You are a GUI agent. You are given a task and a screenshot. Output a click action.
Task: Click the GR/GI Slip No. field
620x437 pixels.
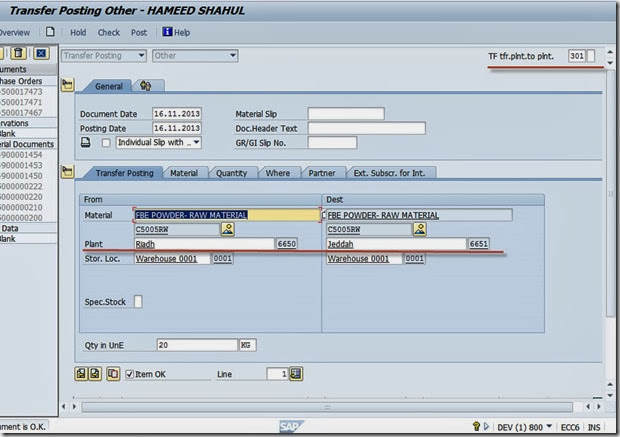[x=332, y=143]
